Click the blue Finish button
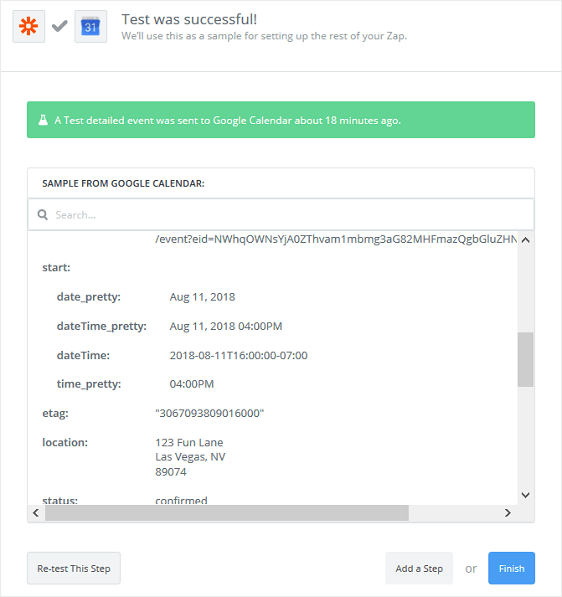This screenshot has width=562, height=597. [x=511, y=568]
